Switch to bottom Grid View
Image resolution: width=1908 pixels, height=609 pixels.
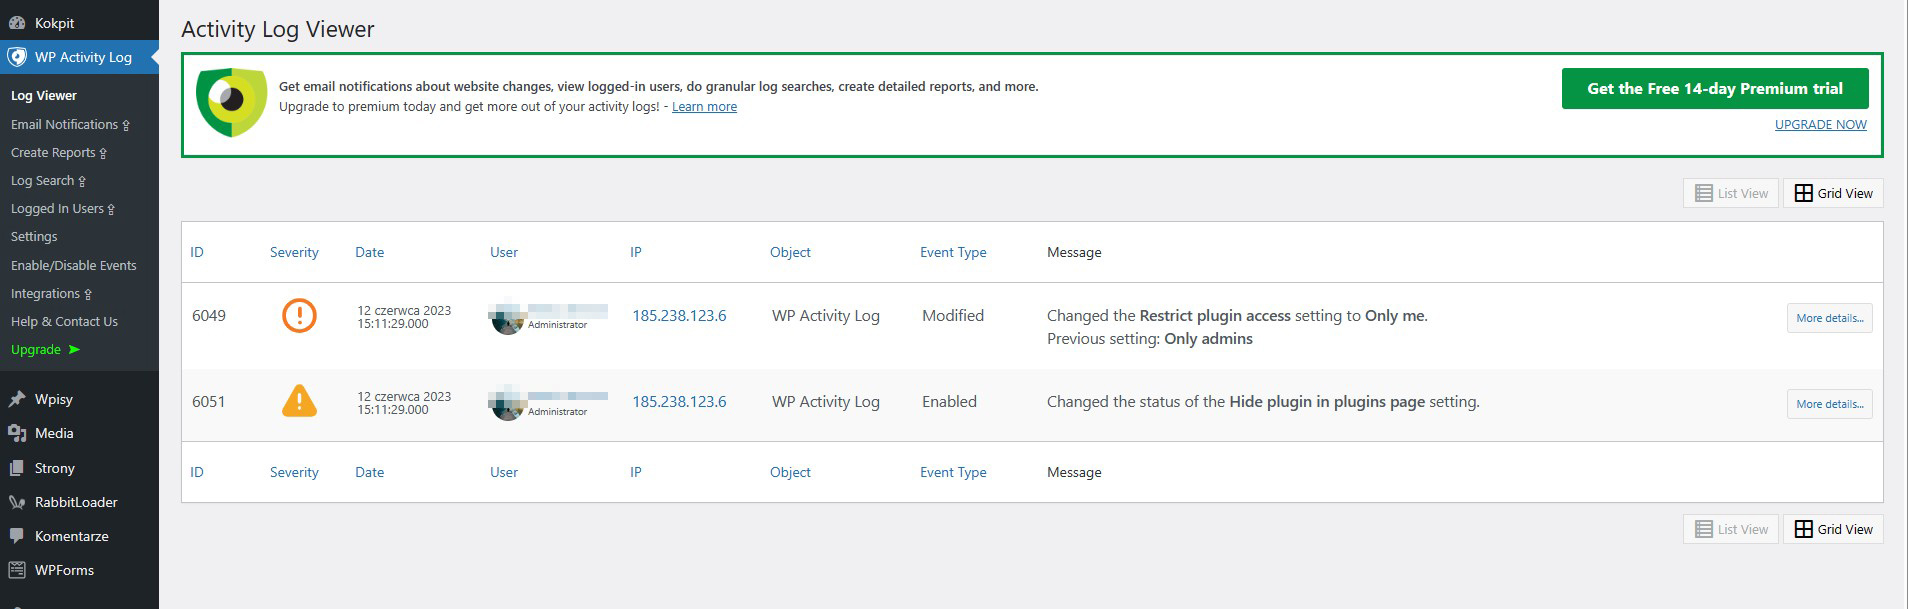(x=1833, y=529)
